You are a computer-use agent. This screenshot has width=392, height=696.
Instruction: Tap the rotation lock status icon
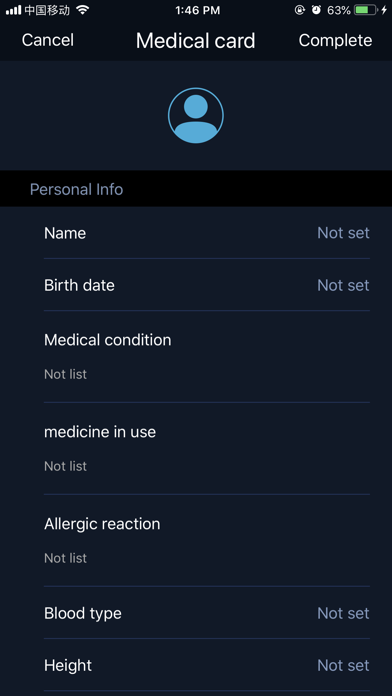click(300, 10)
